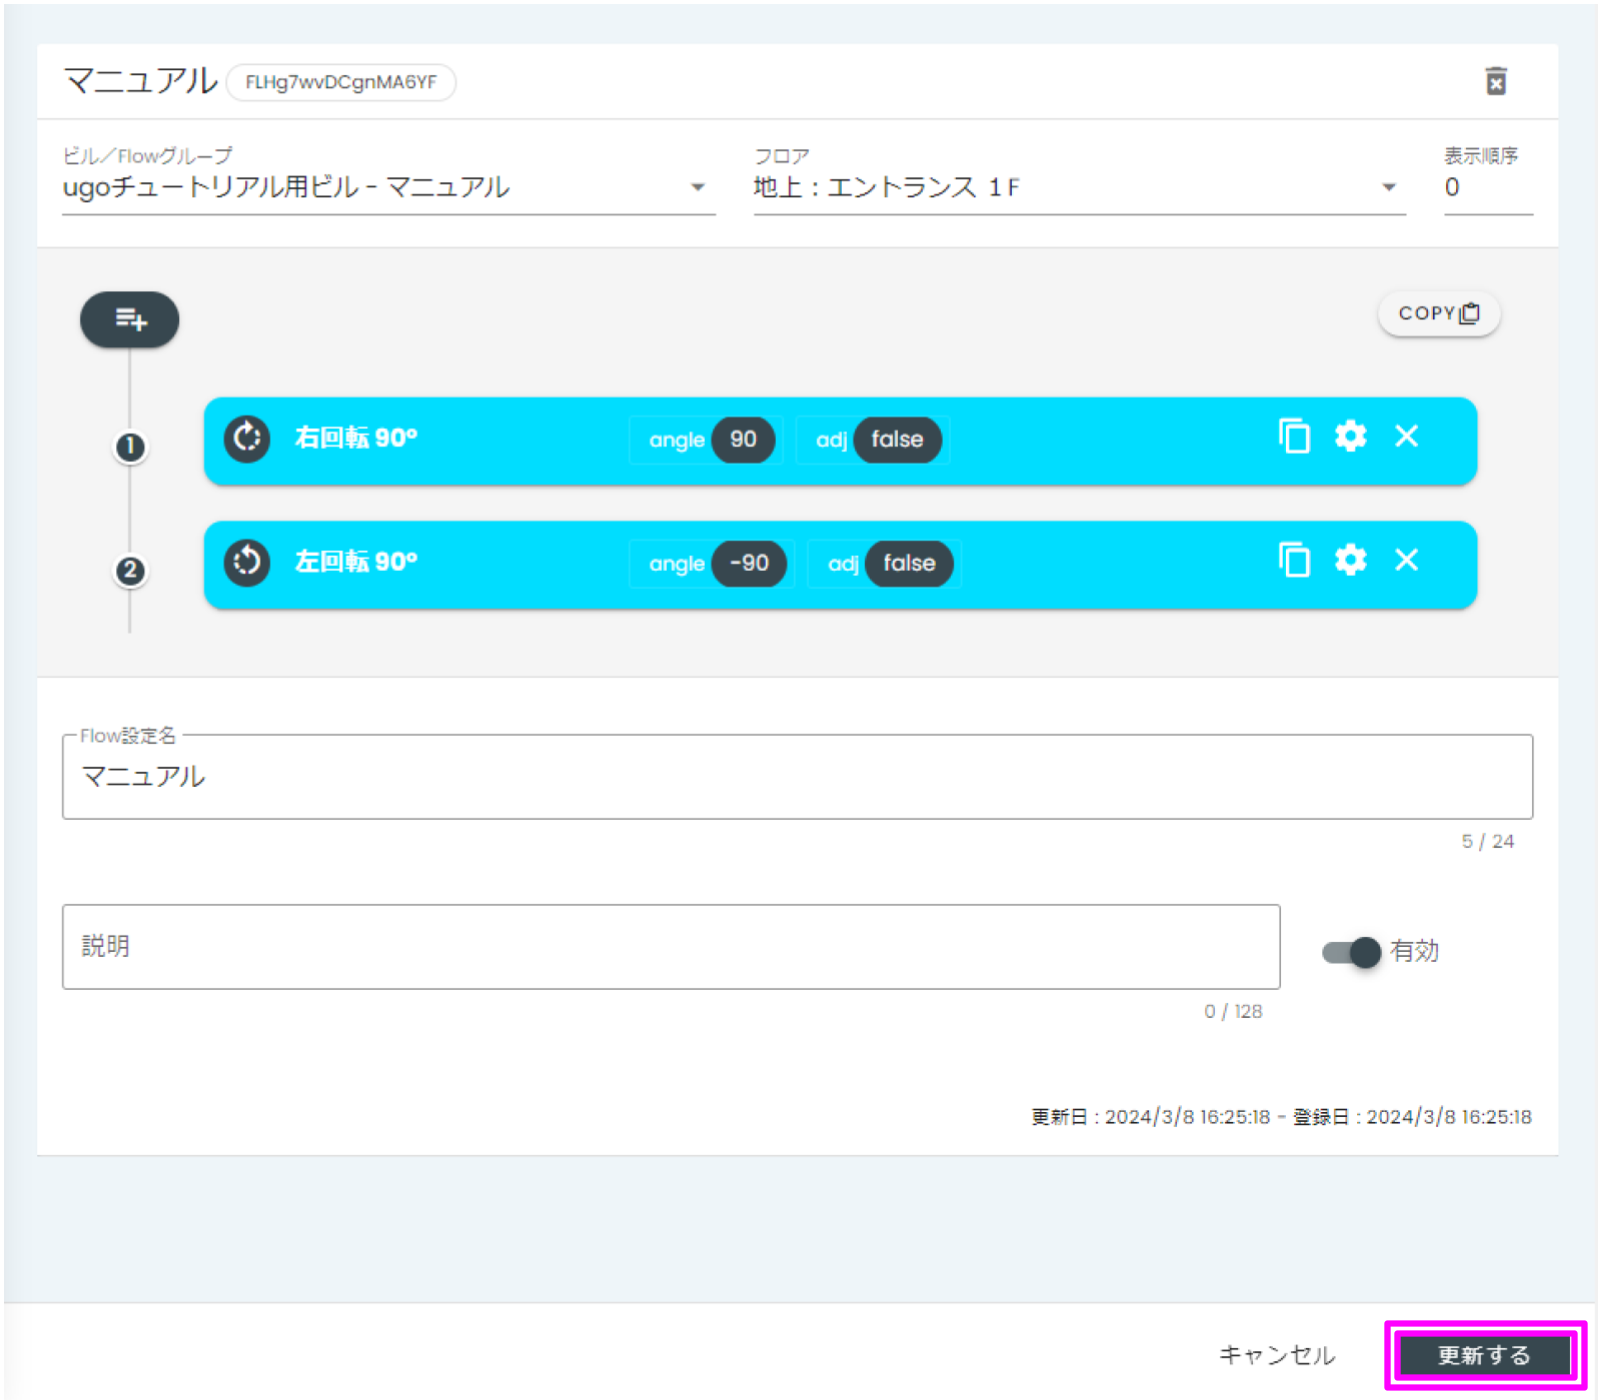Click the FLHg7wvDCgnMA6YF ID chip
This screenshot has height=1400, width=1602.
coord(341,82)
